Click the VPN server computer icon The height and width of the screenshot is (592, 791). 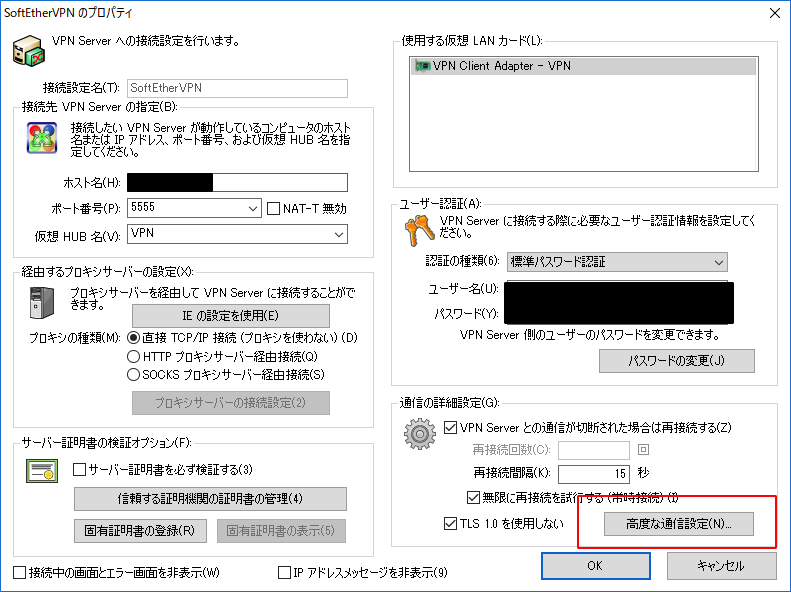pos(29,50)
